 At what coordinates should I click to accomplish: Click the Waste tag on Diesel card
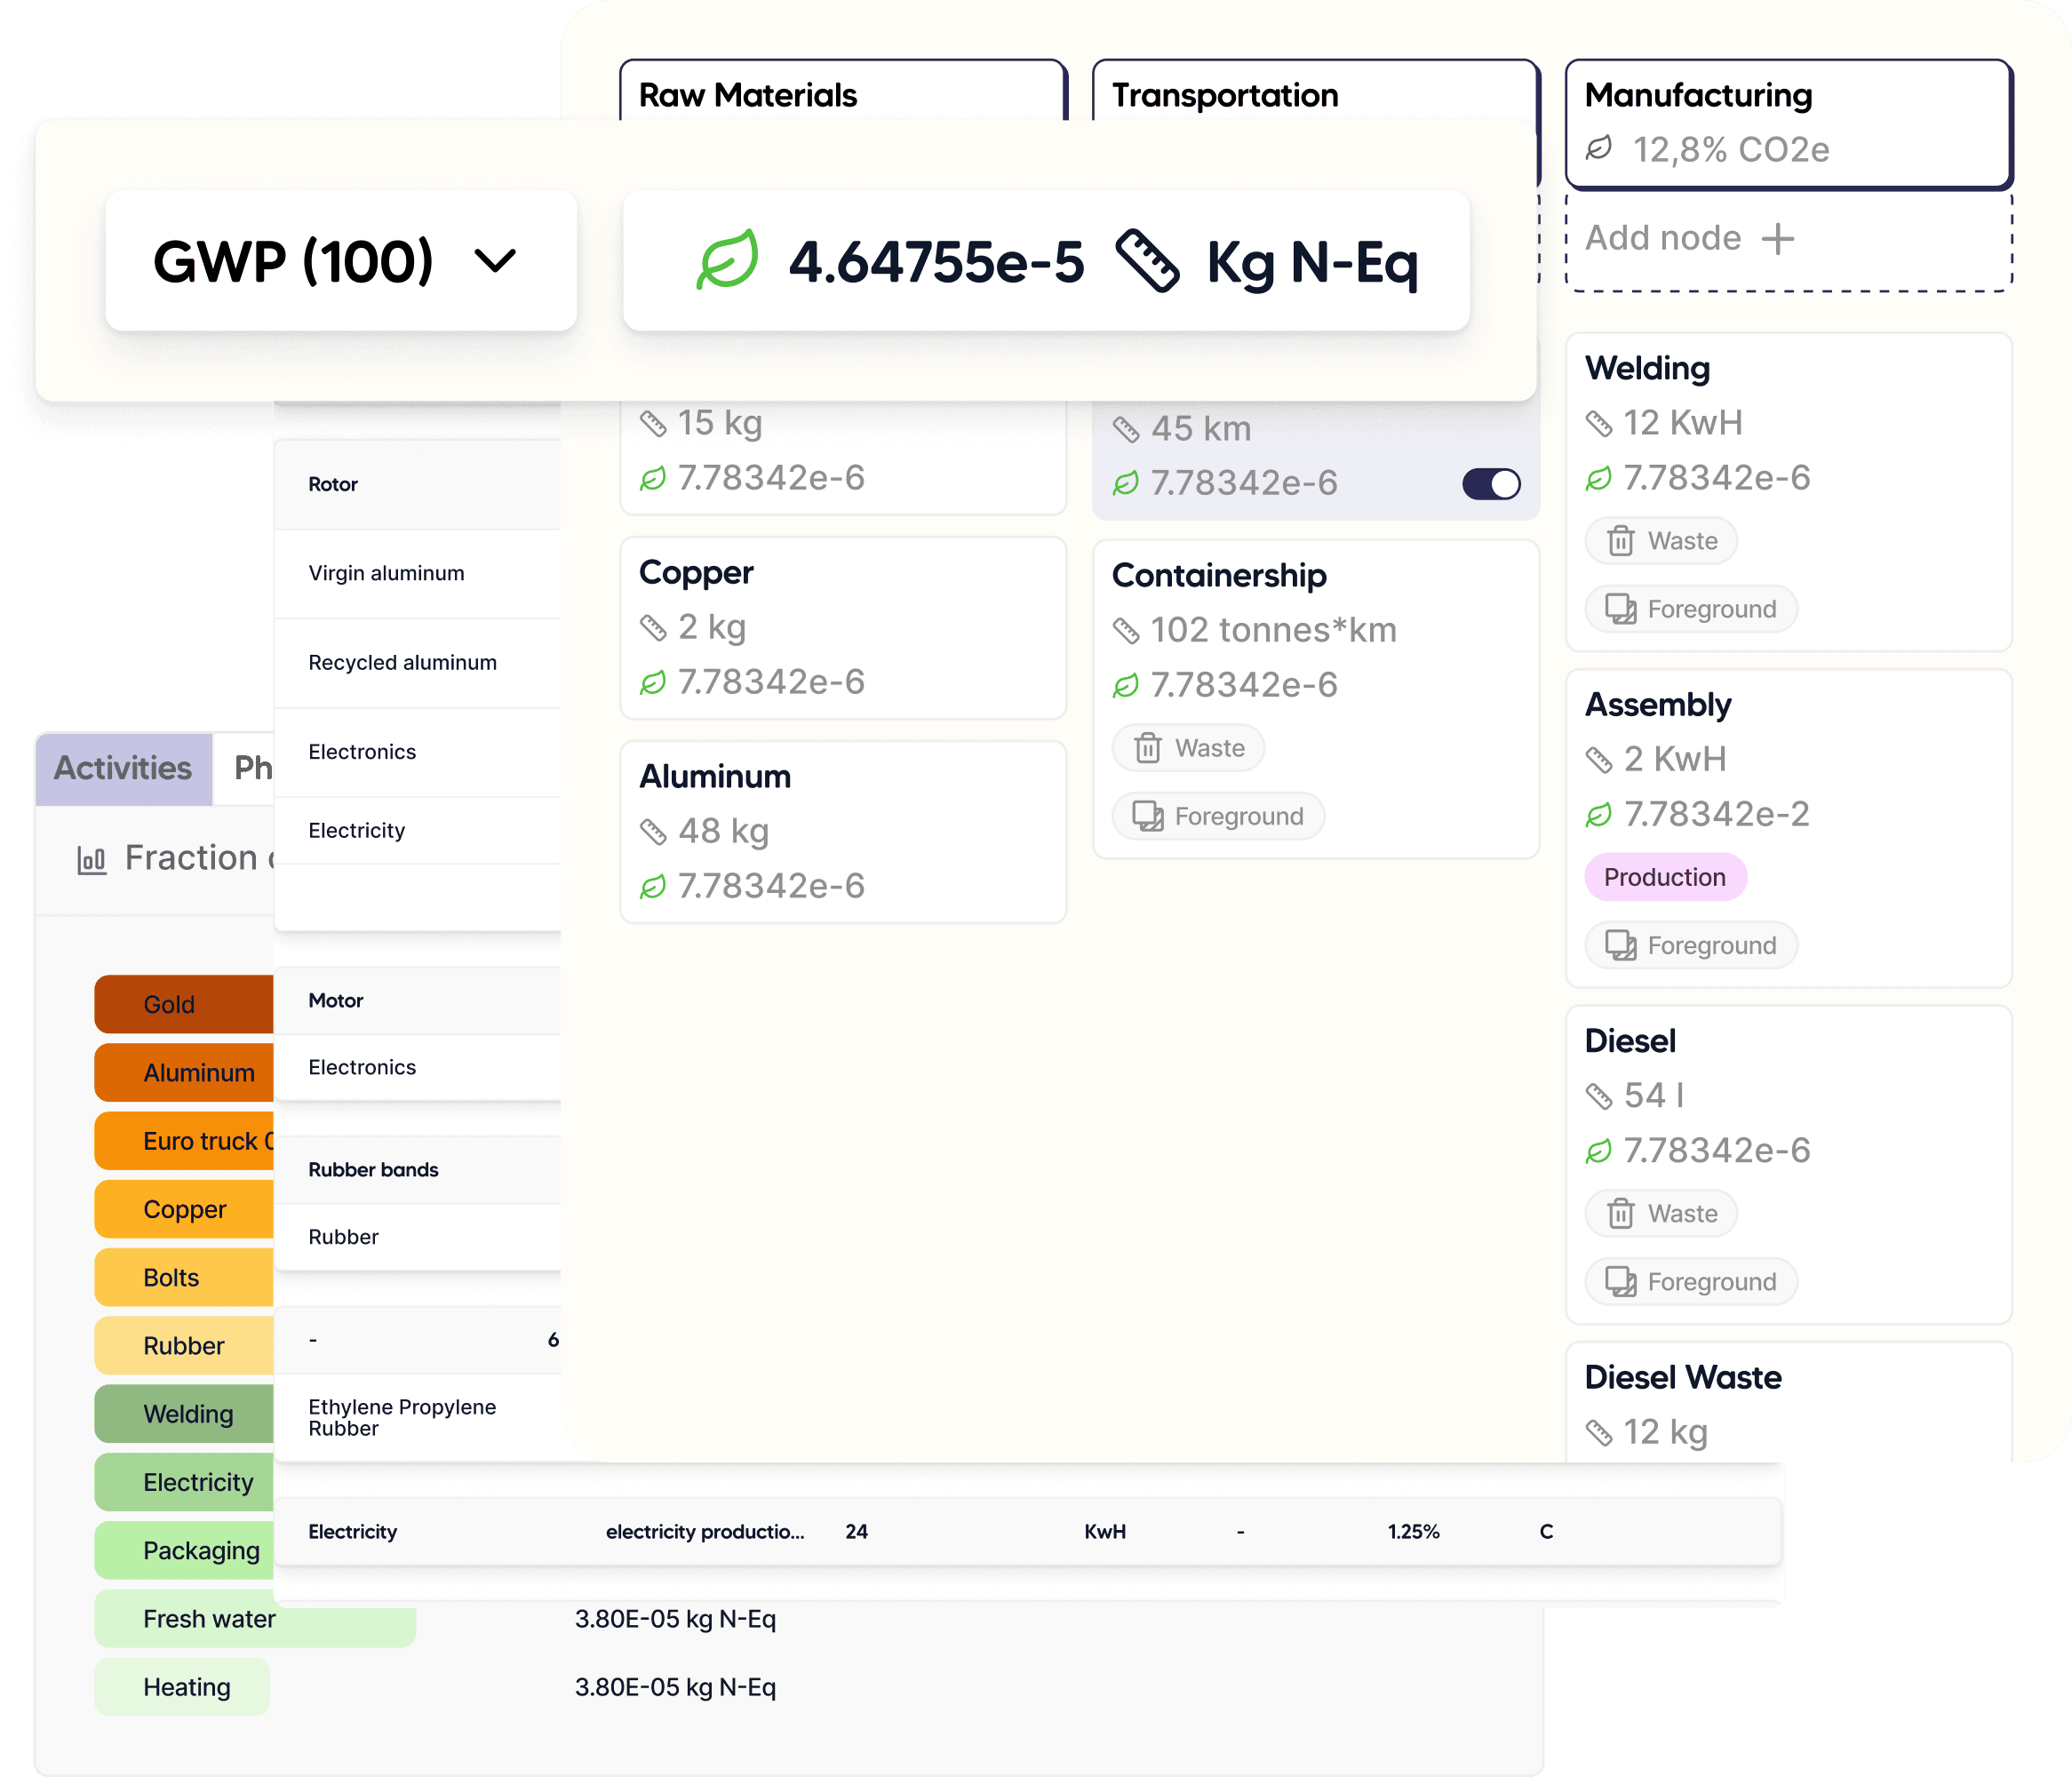[1661, 1214]
